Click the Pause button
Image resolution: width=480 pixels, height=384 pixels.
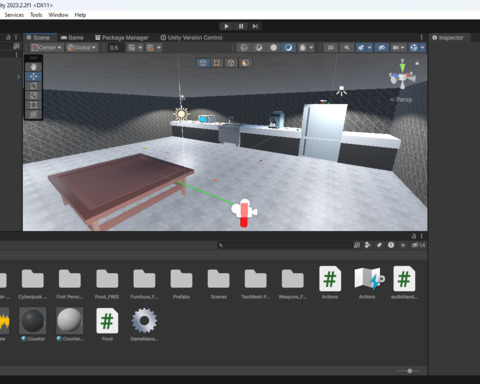coord(241,26)
